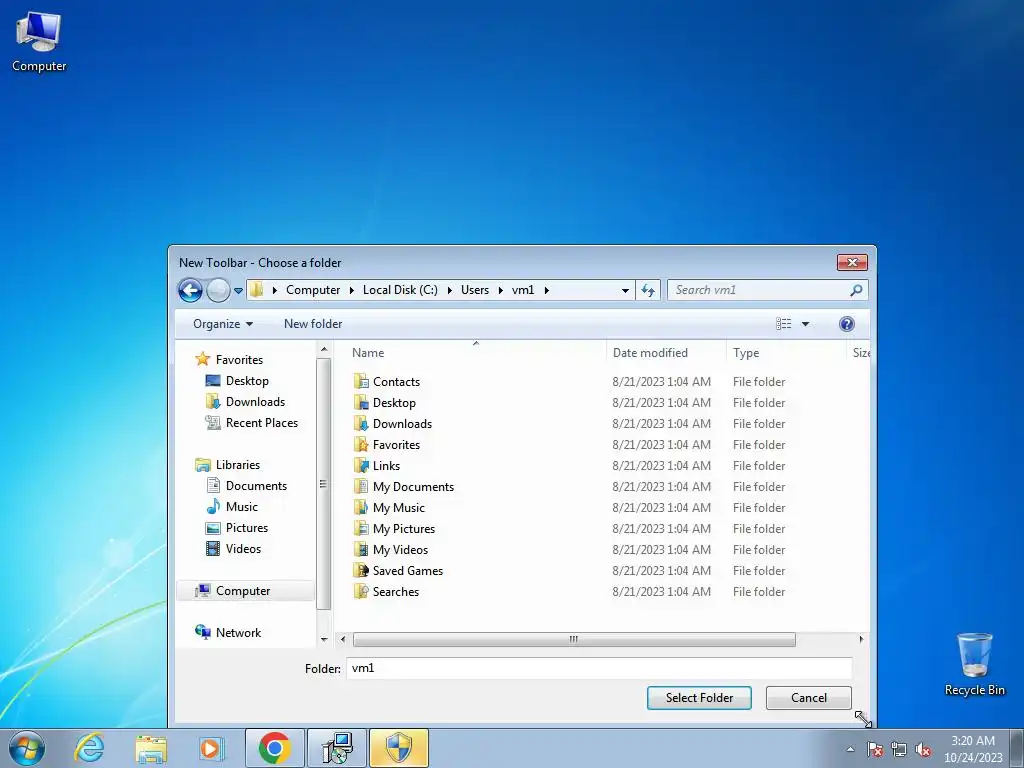Open the view options dropdown arrow

click(805, 324)
